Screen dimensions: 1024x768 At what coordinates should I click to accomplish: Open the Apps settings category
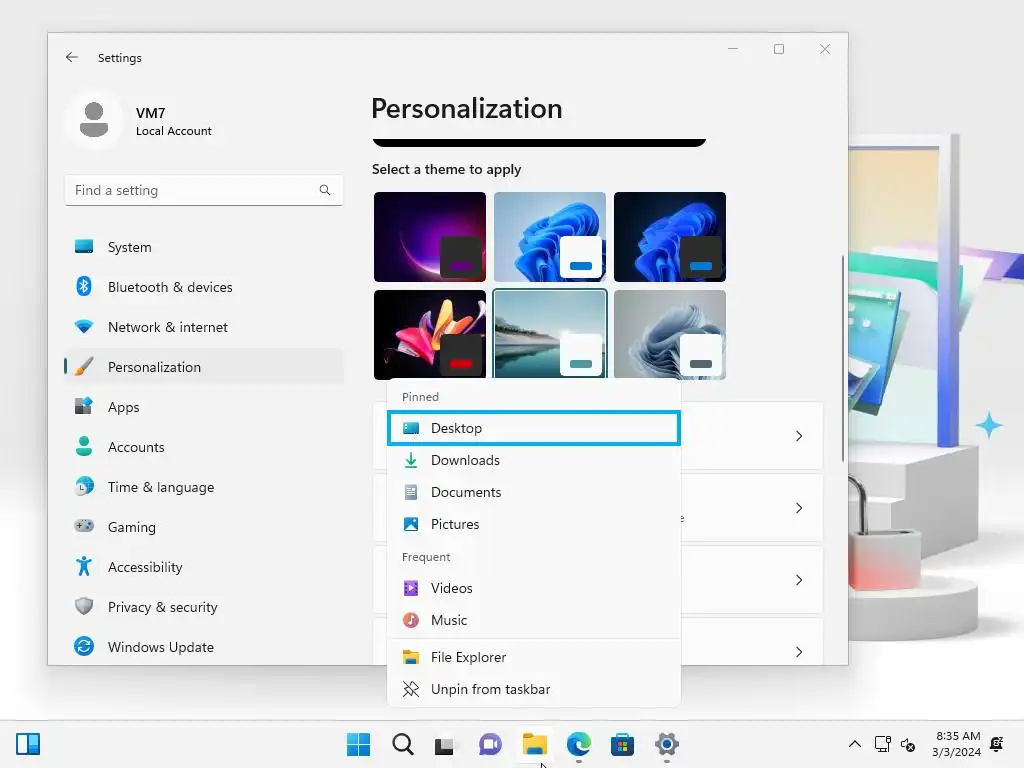tap(204, 407)
